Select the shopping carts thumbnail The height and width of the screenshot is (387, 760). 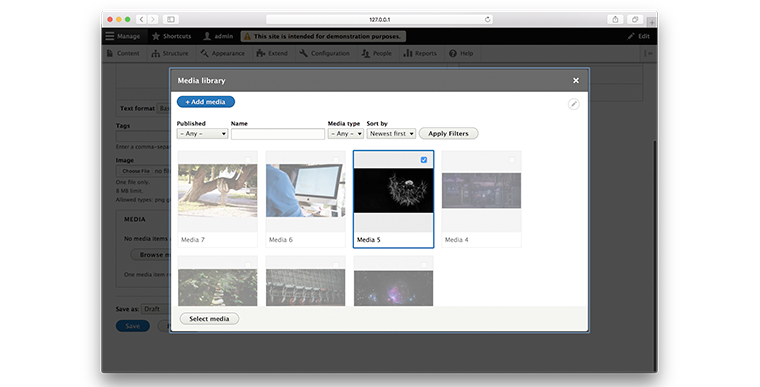click(305, 288)
